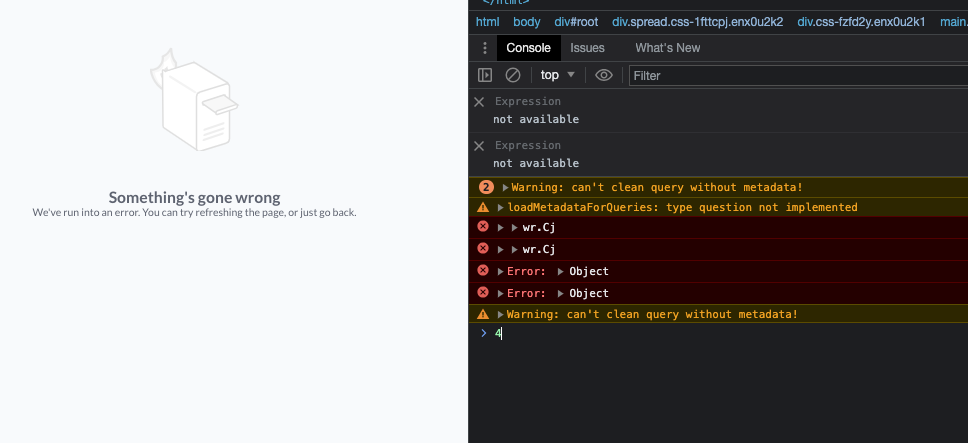Select div#root in the breadcrumb
Screen dimensions: 968x443
tap(576, 22)
